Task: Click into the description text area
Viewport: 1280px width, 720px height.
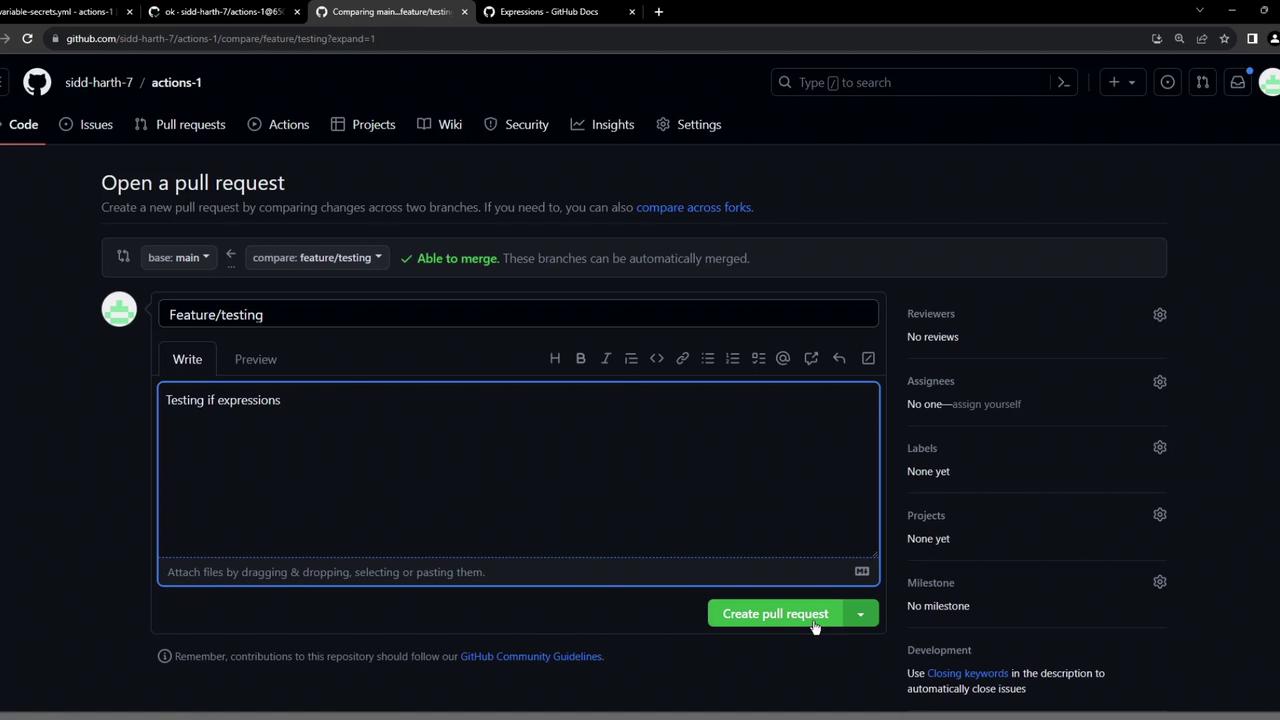Action: (x=518, y=470)
